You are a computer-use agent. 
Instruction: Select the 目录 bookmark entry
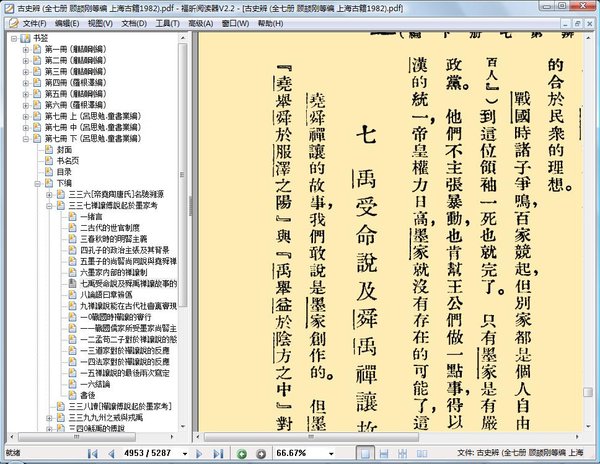[64, 171]
